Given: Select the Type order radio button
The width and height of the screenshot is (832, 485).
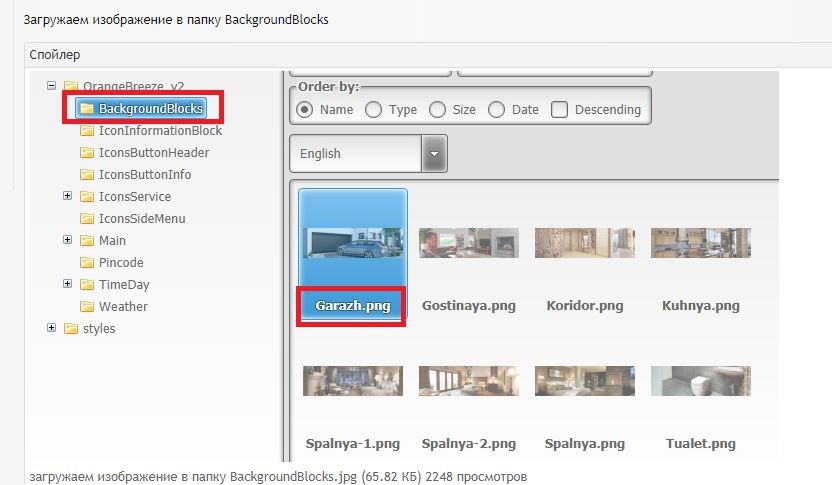Looking at the screenshot, I should click(374, 110).
